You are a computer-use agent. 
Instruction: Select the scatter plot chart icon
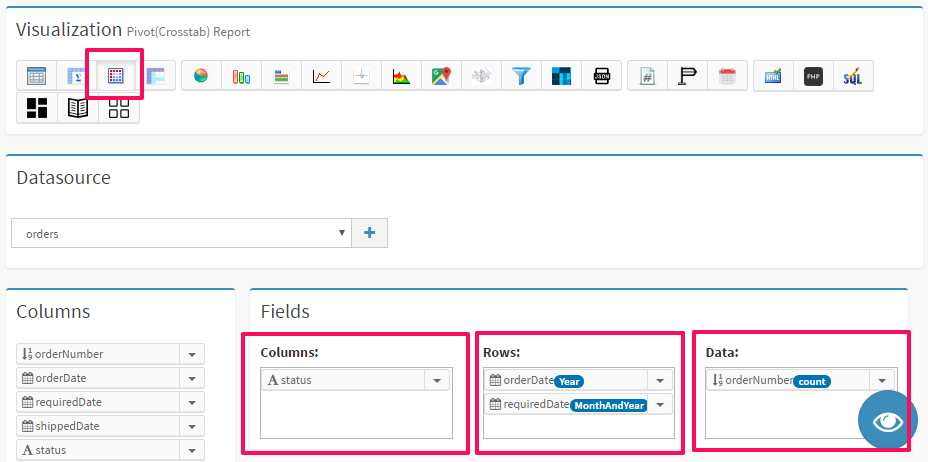[361, 76]
